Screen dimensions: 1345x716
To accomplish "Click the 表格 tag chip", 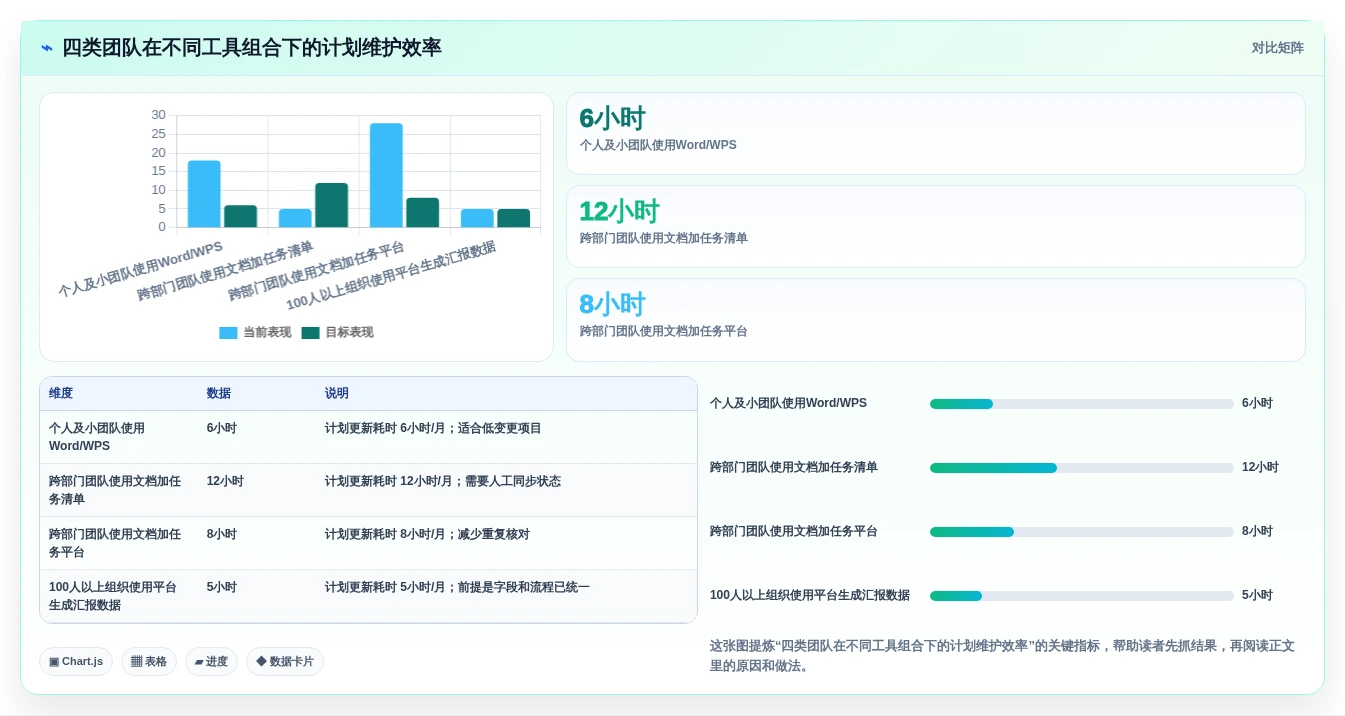I will coord(149,661).
